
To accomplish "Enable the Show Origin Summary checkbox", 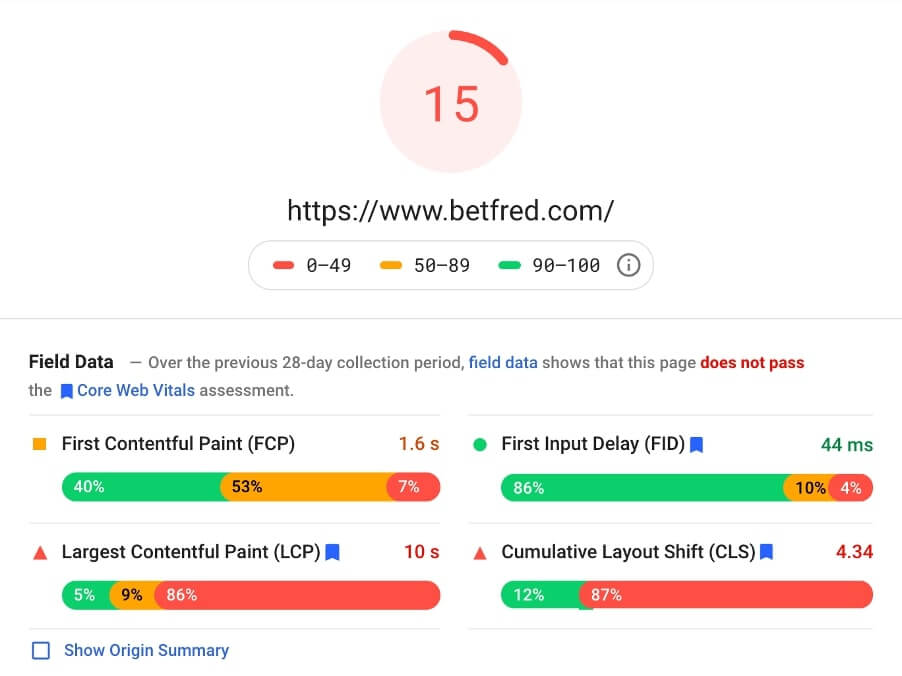I will coord(41,651).
